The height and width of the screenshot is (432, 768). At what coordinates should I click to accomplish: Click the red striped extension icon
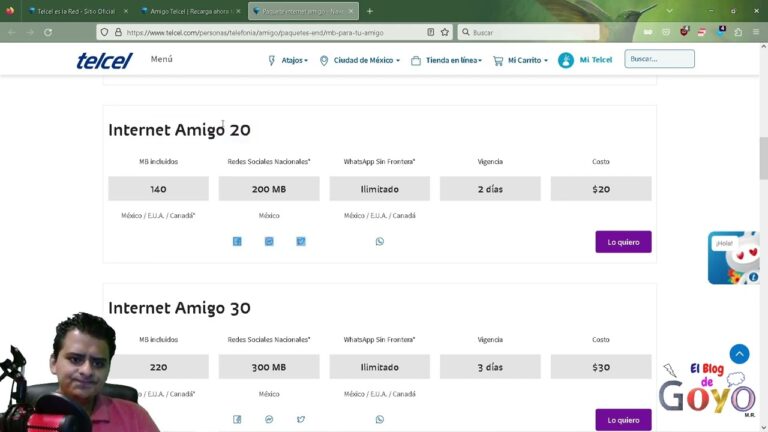click(x=702, y=32)
